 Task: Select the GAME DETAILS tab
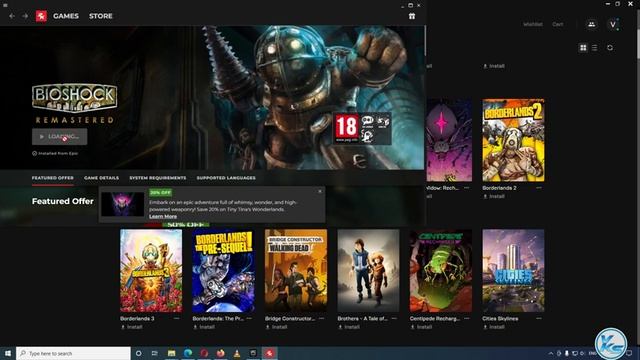(102, 178)
